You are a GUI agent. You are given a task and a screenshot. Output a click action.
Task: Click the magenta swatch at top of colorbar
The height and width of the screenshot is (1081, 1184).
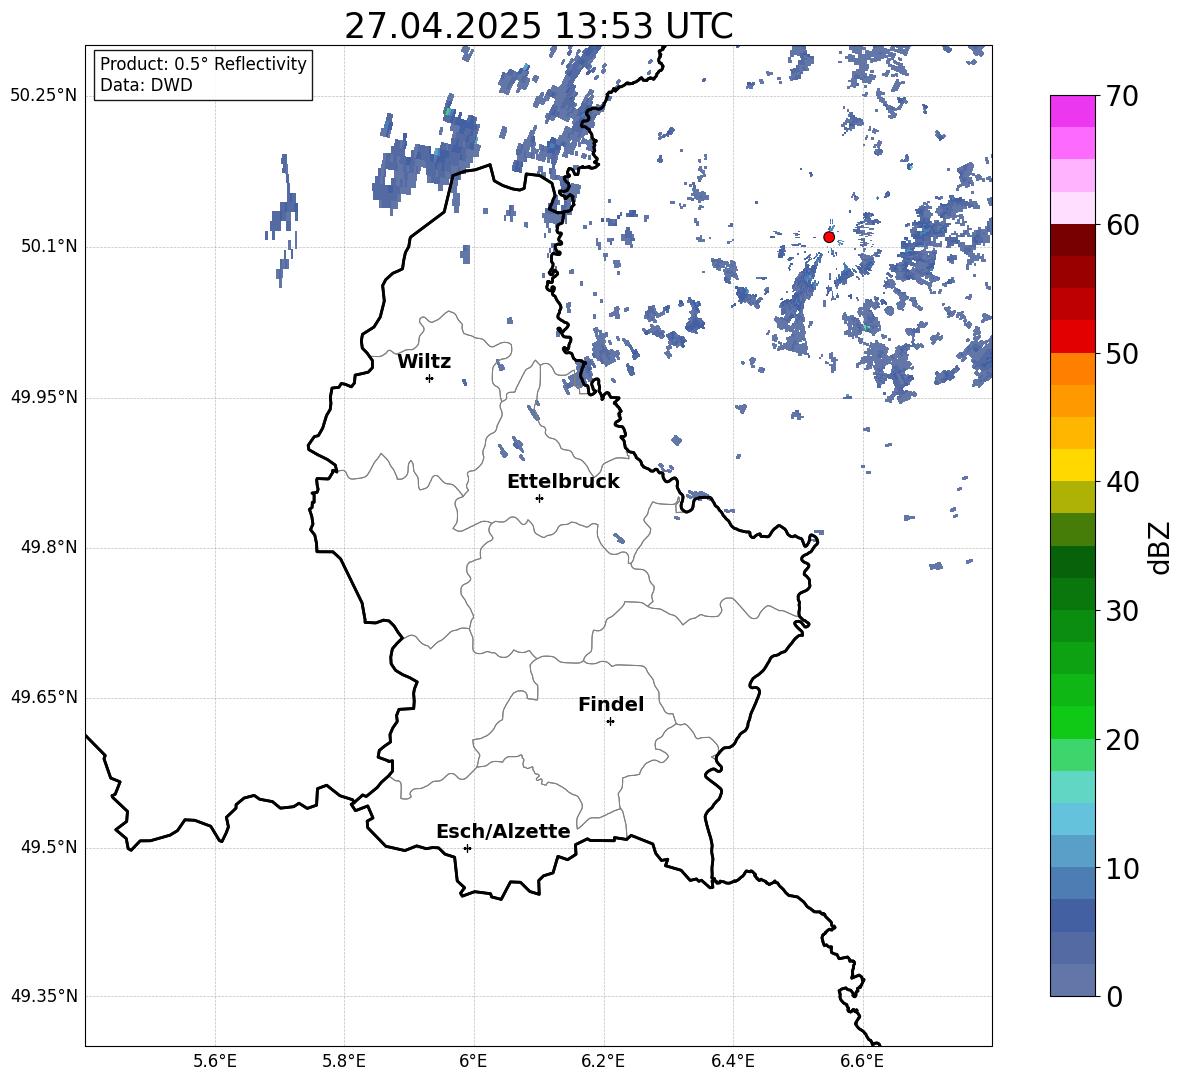click(1073, 112)
